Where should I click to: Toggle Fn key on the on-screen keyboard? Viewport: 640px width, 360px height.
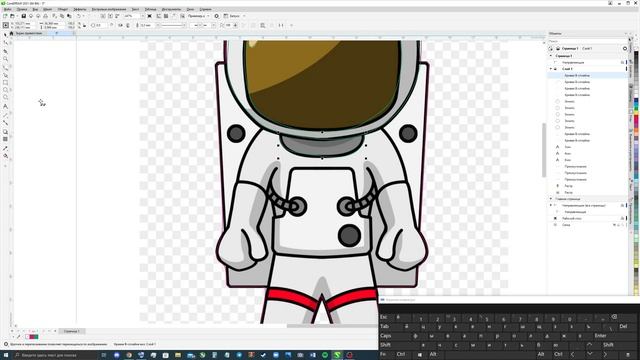click(383, 354)
